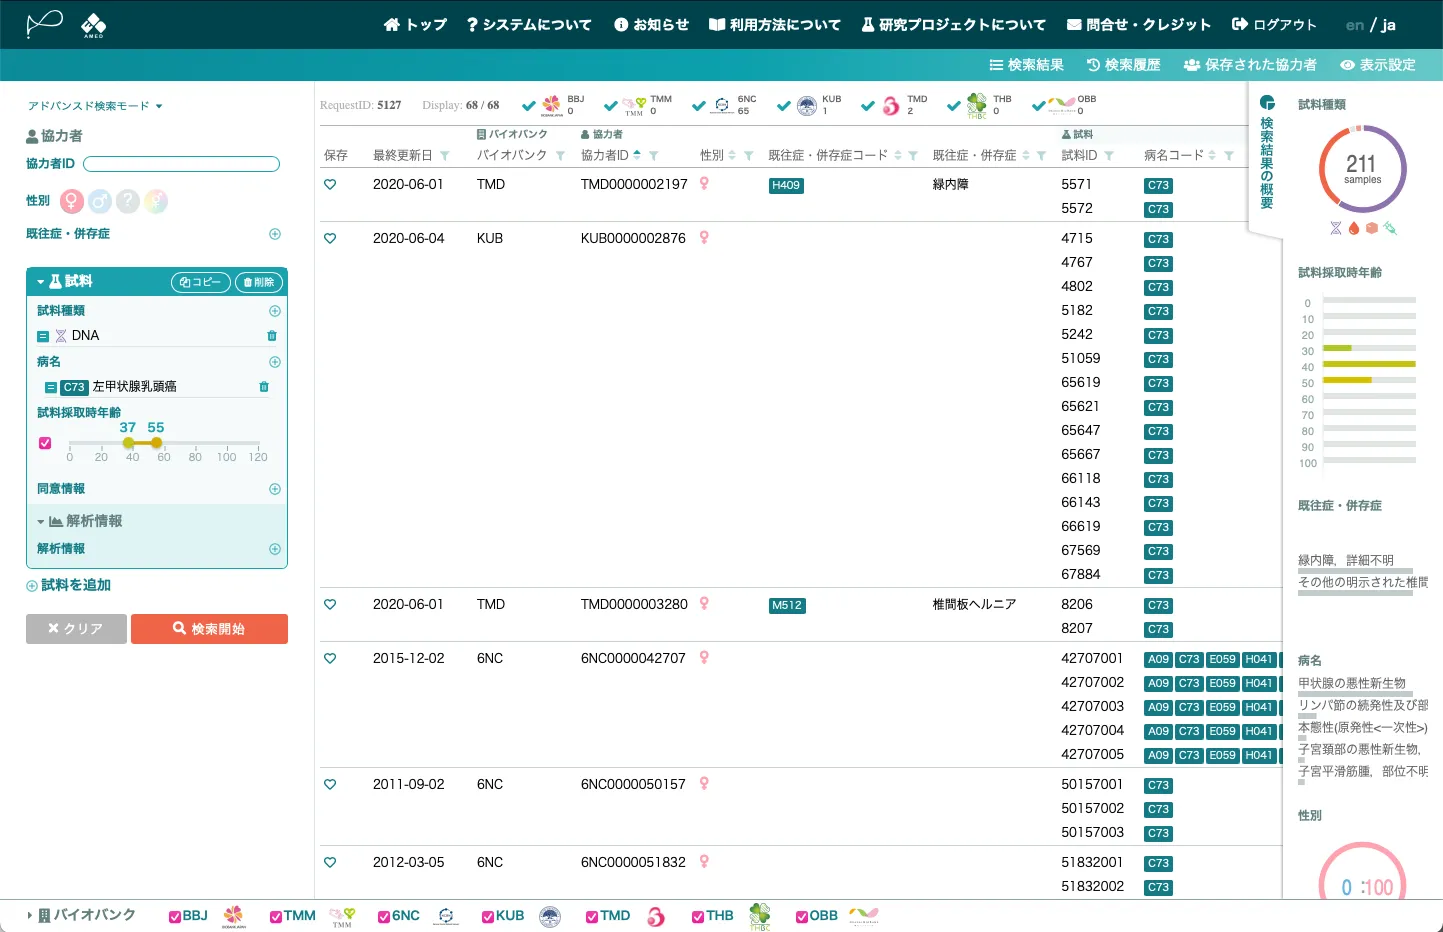The image size is (1443, 932).
Task: Click the age slider handle at 55
Action: (x=156, y=443)
